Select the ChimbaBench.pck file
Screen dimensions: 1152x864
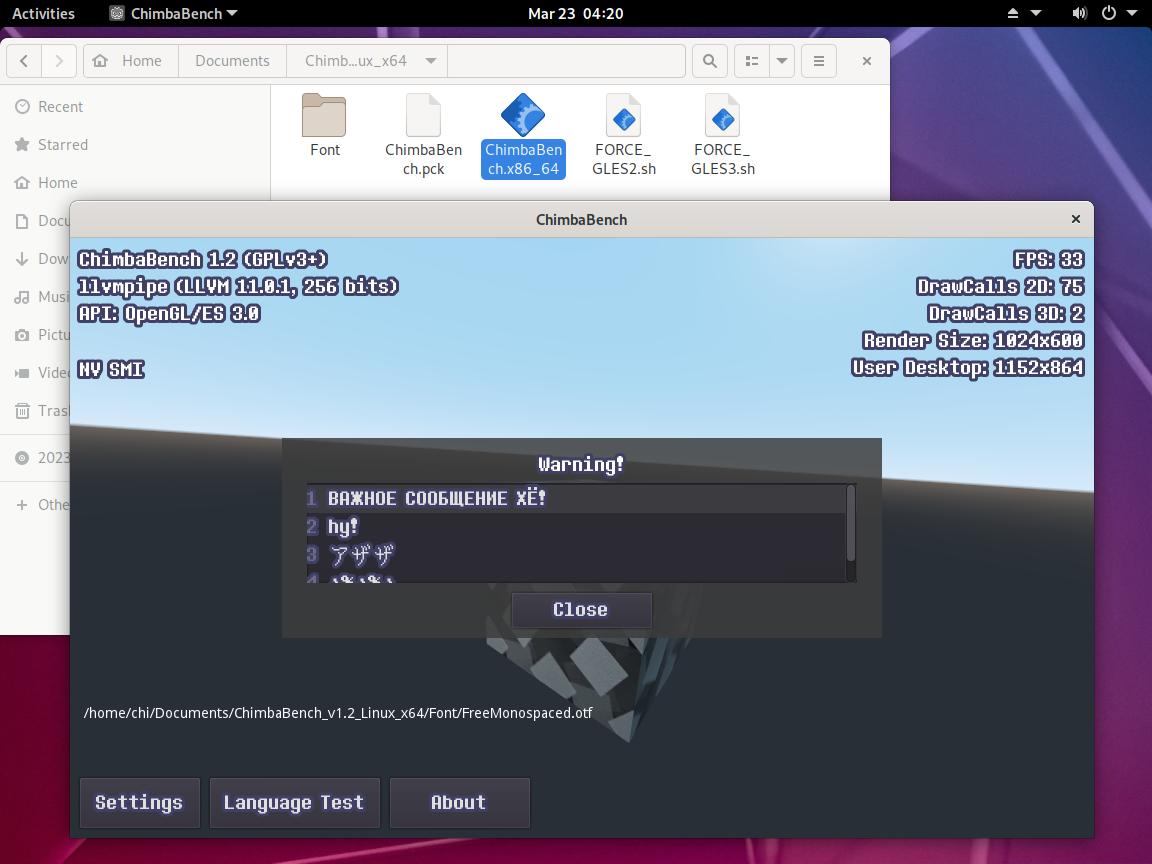coord(423,134)
